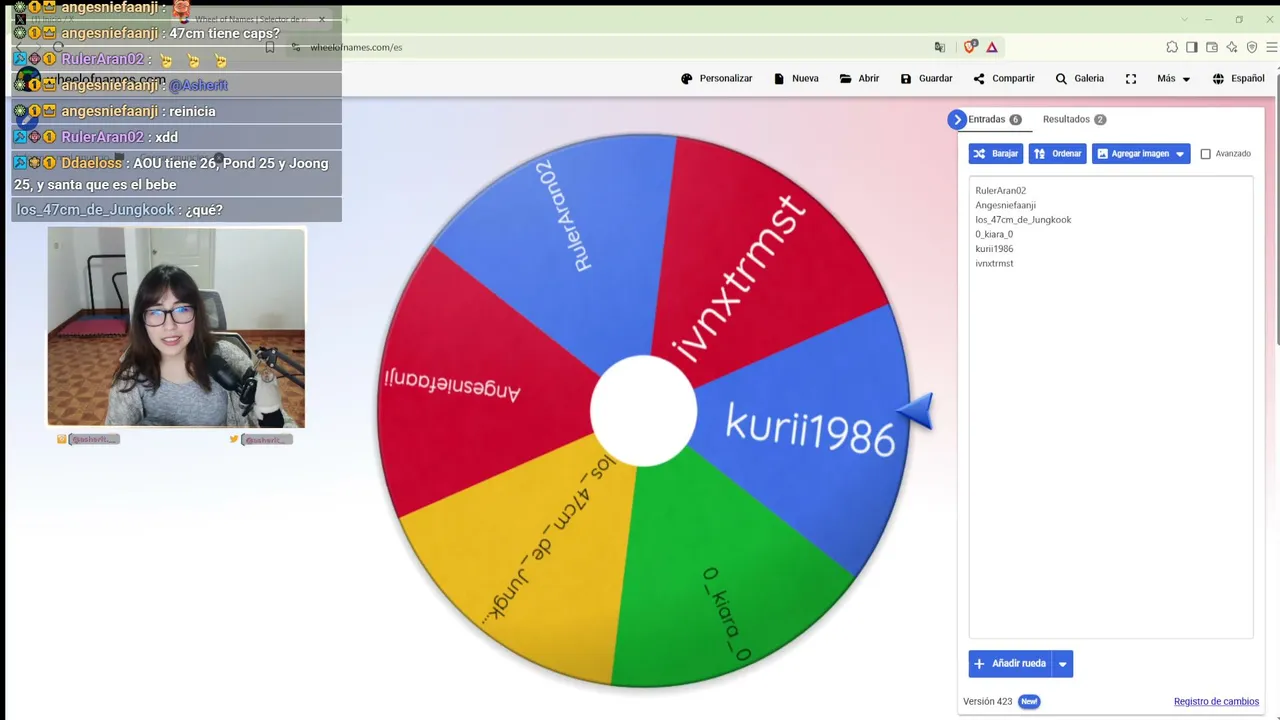Toggle the browser sidebar panel icon

tap(1192, 47)
